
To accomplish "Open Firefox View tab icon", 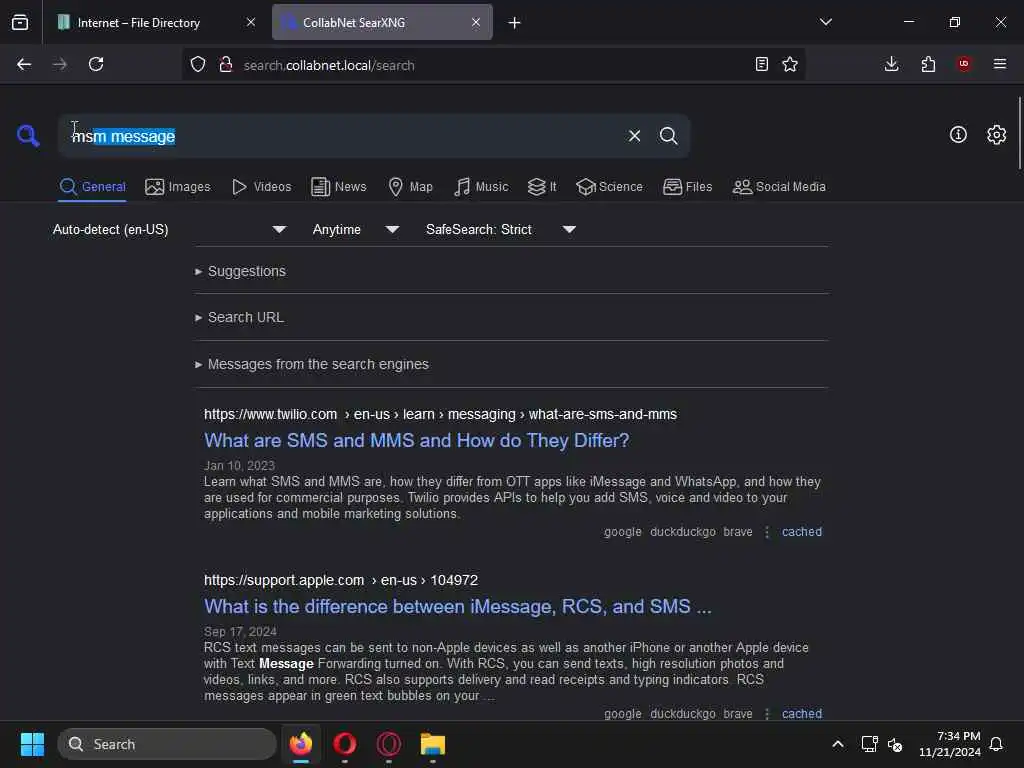I will tap(20, 23).
